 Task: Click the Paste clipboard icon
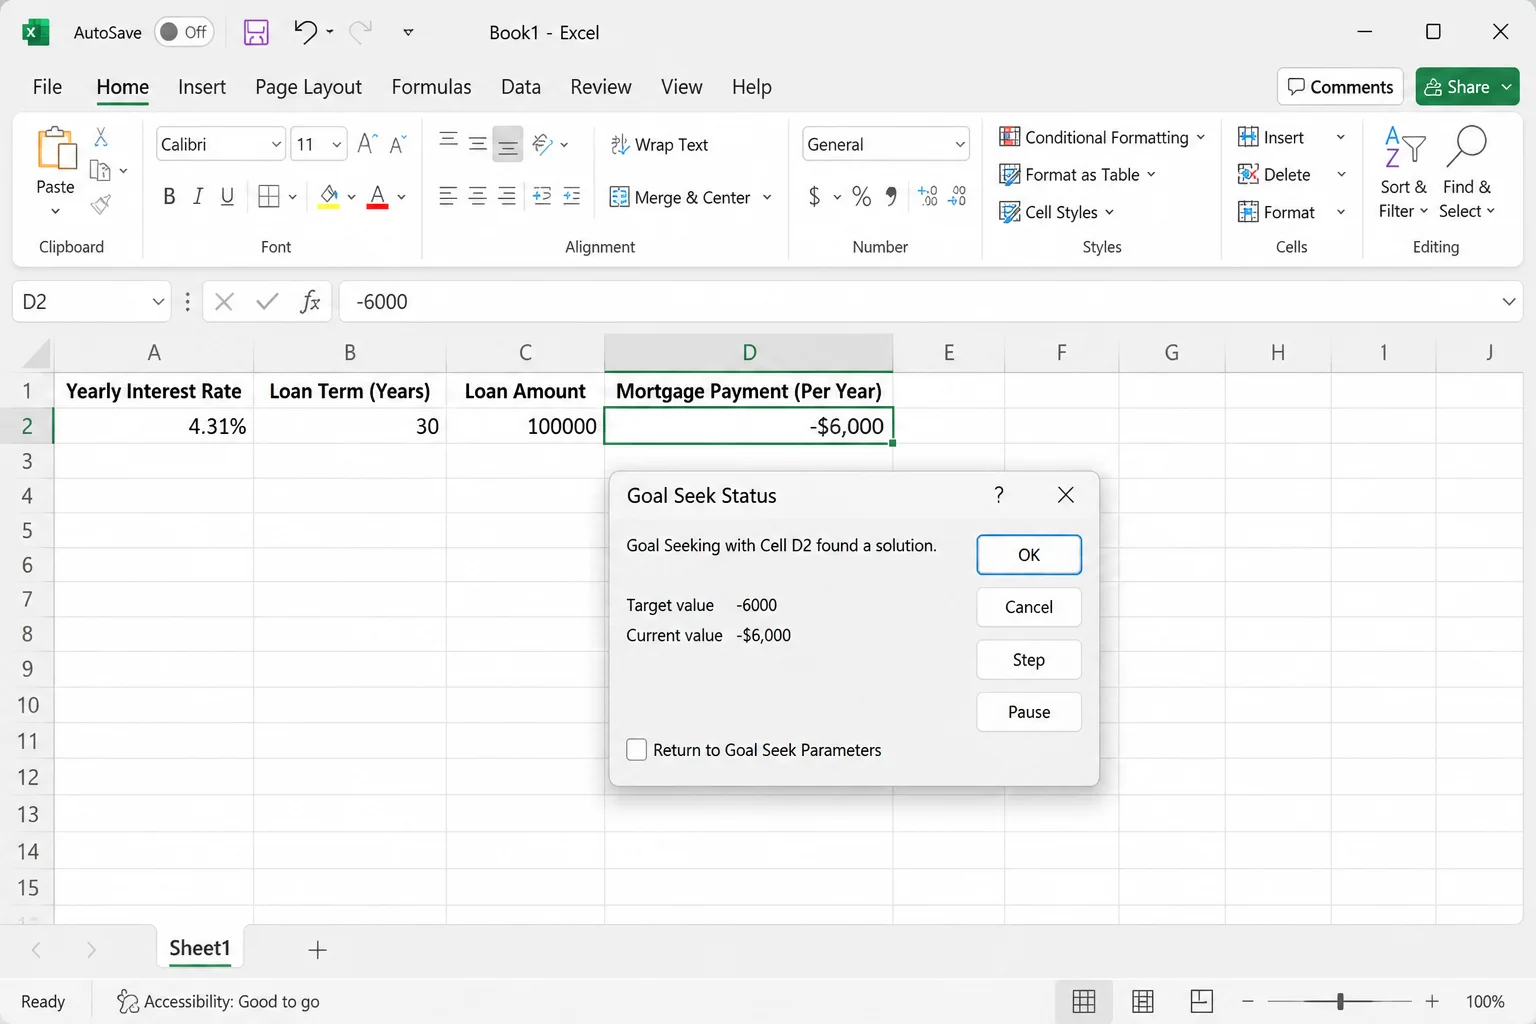56,148
